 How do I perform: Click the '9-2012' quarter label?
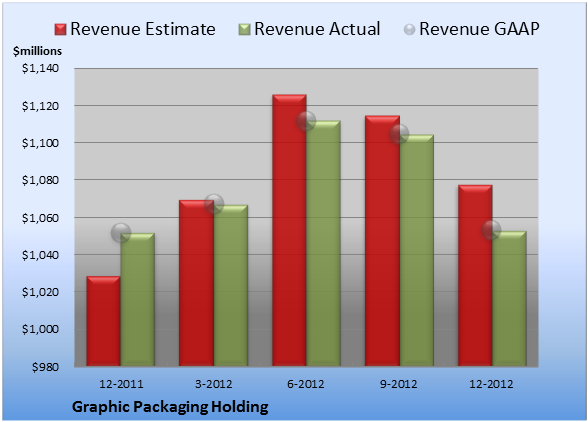(399, 384)
